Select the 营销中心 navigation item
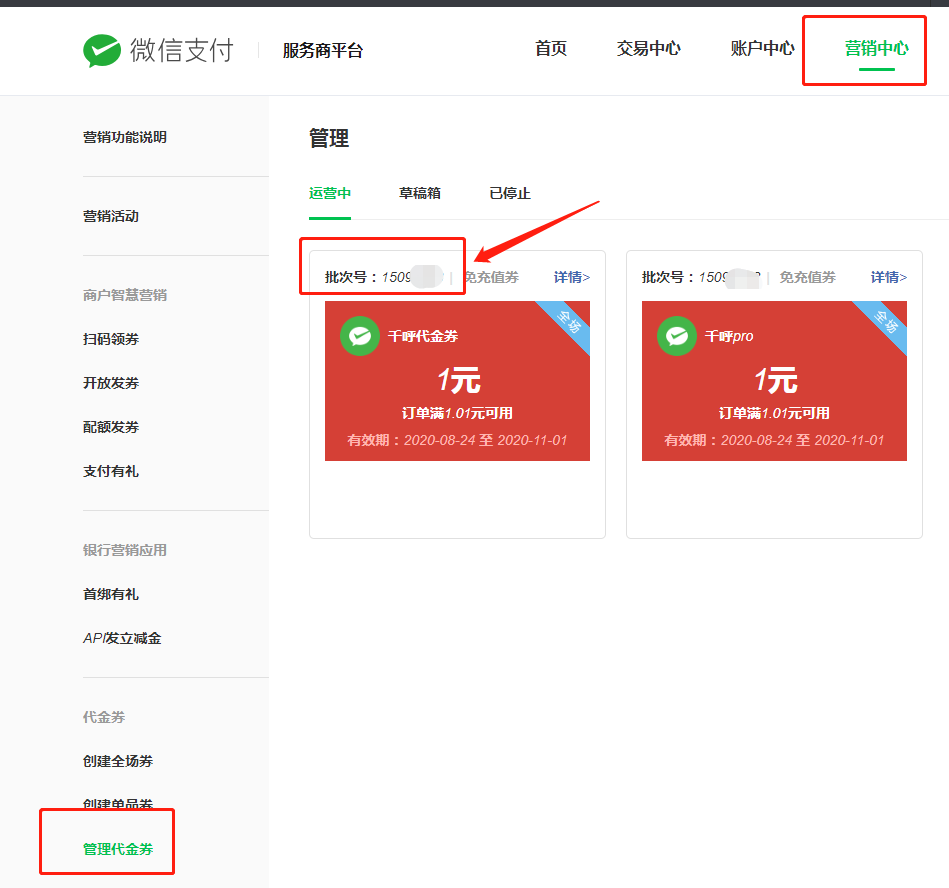This screenshot has width=949, height=888. (x=876, y=48)
